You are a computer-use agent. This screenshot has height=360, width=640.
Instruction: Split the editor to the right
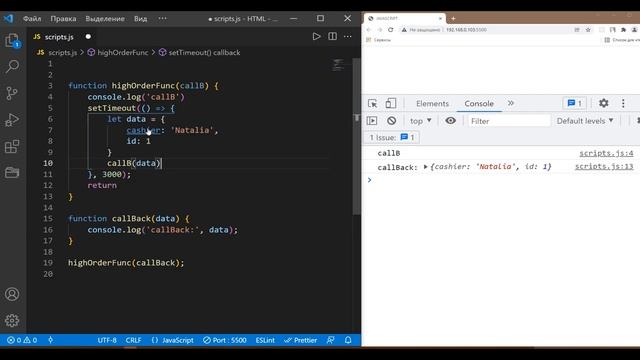(x=333, y=36)
